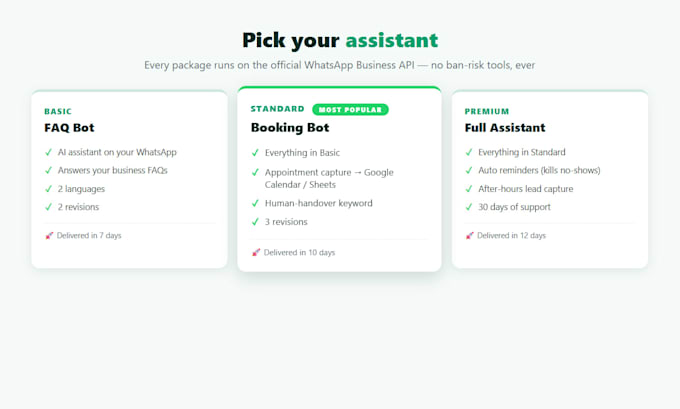Screen dimensions: 680x409
Task: Click checkmark beside Answers your business FAQs
Action: point(49,170)
